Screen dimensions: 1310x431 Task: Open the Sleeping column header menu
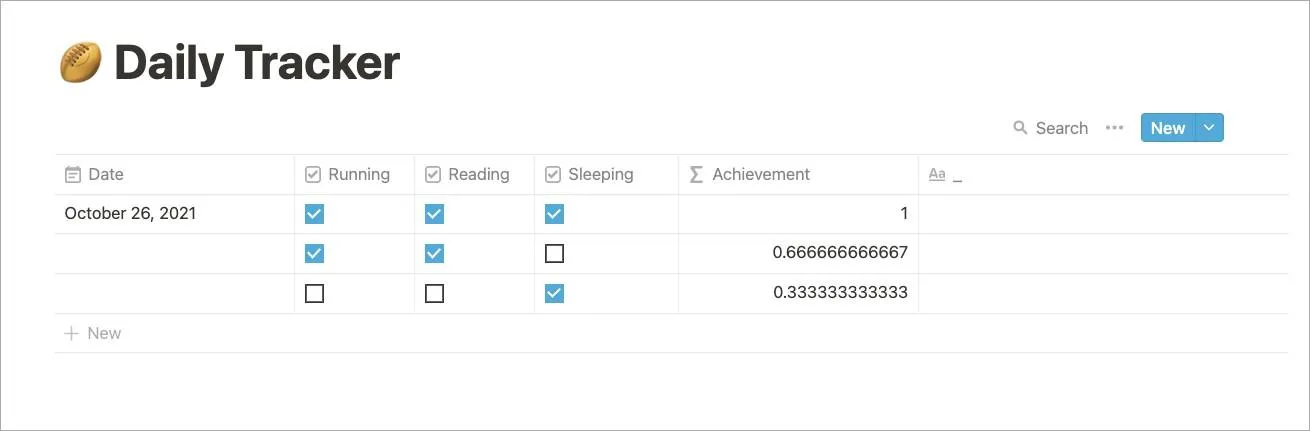pyautogui.click(x=600, y=175)
